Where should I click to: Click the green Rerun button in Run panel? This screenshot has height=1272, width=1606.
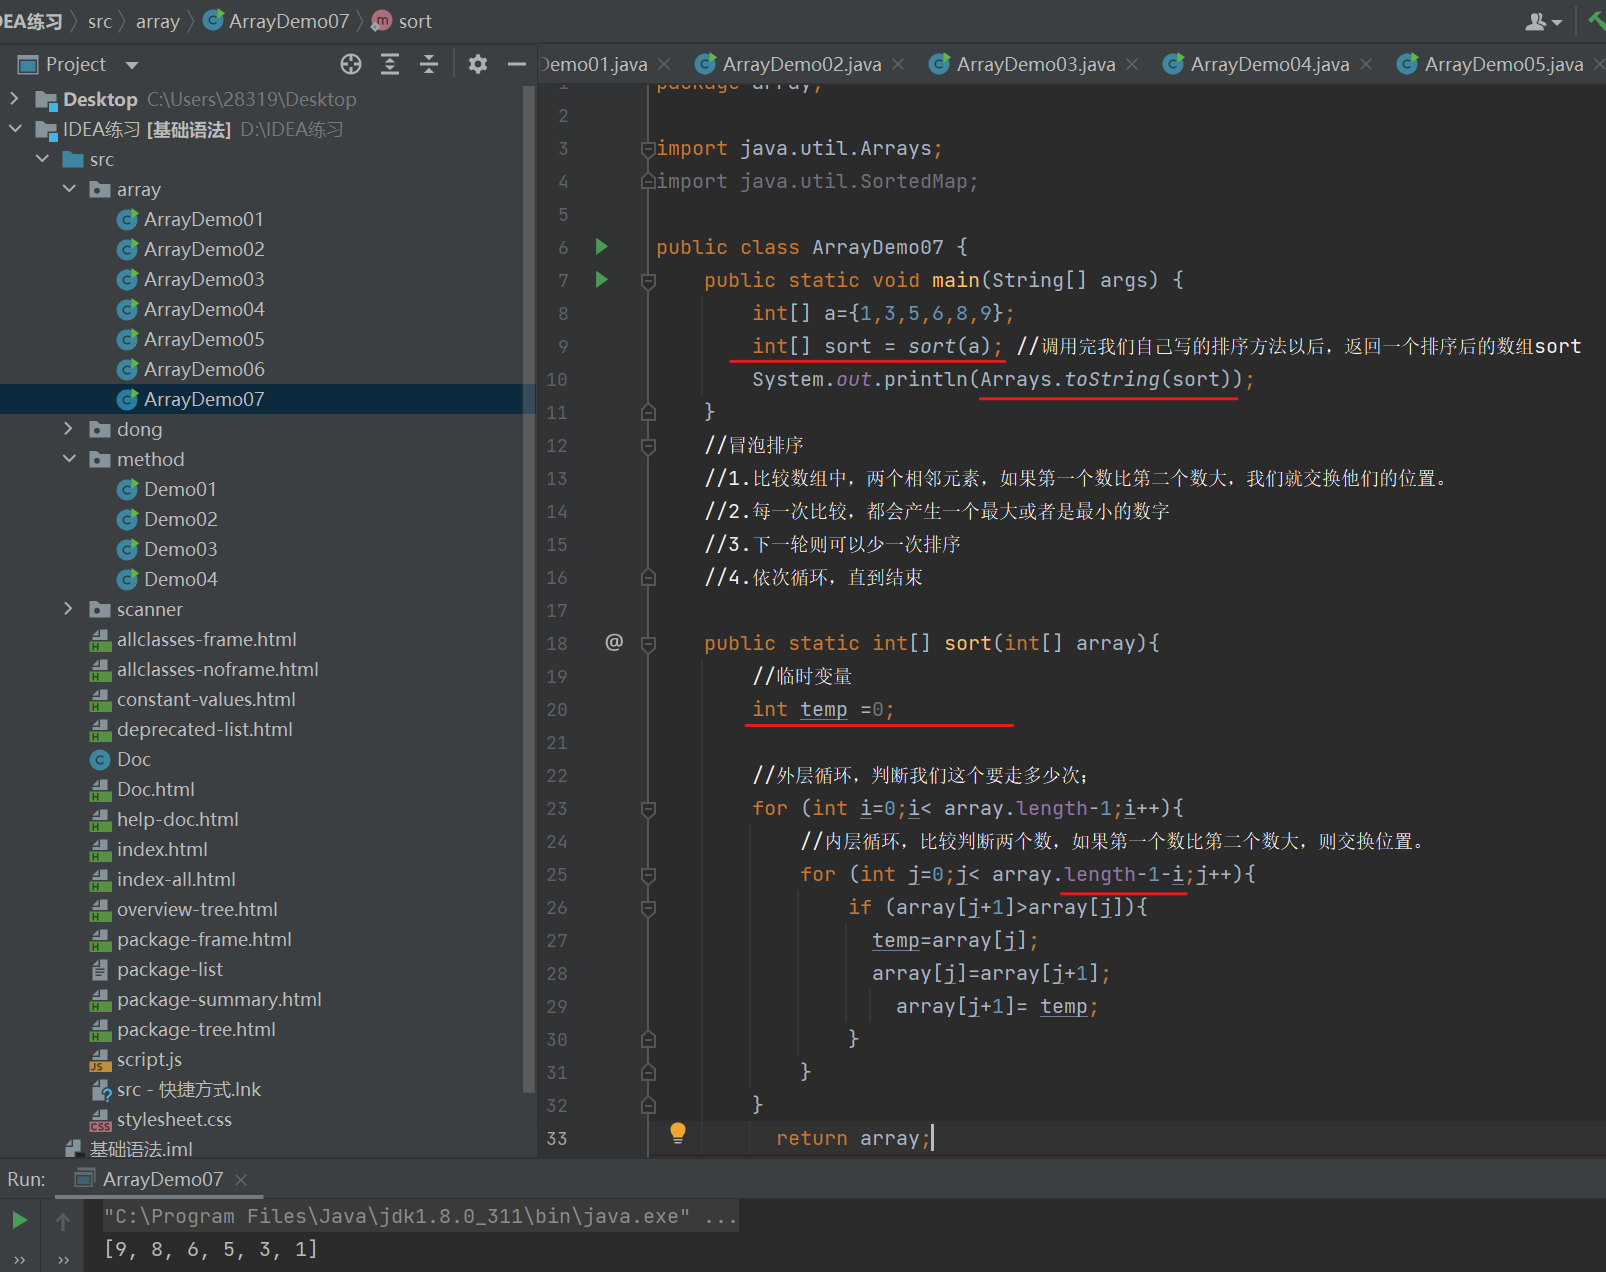19,1219
